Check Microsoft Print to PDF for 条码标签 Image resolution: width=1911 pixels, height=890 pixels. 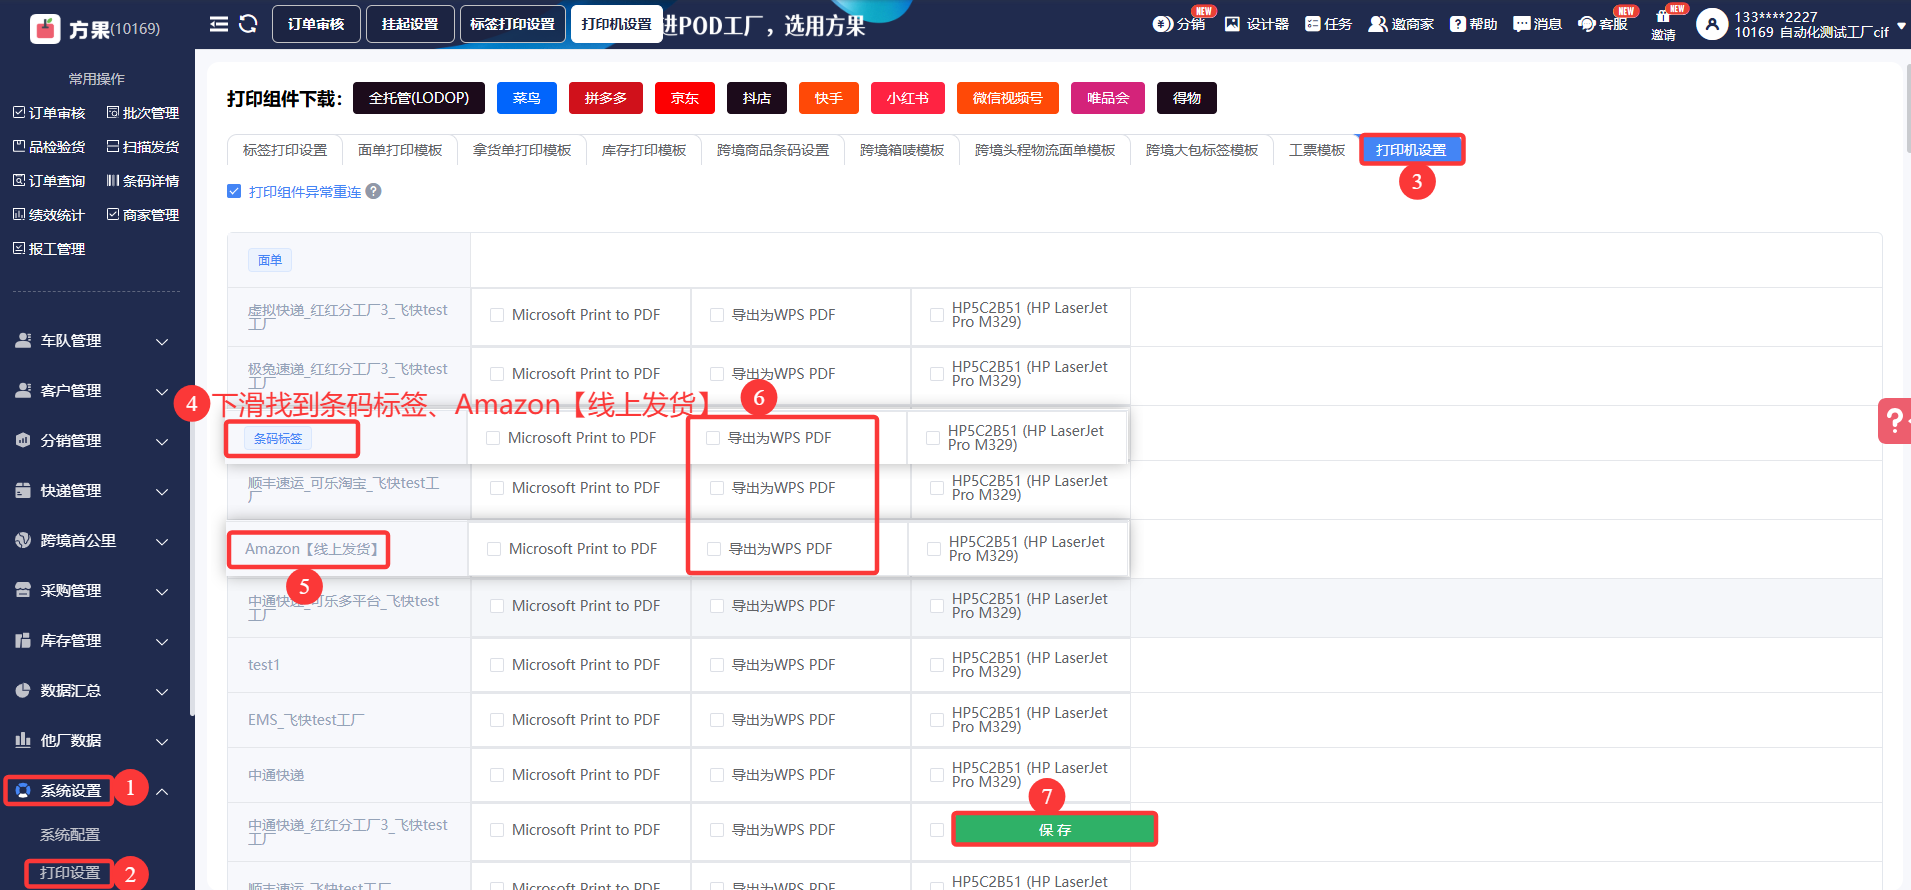point(493,438)
